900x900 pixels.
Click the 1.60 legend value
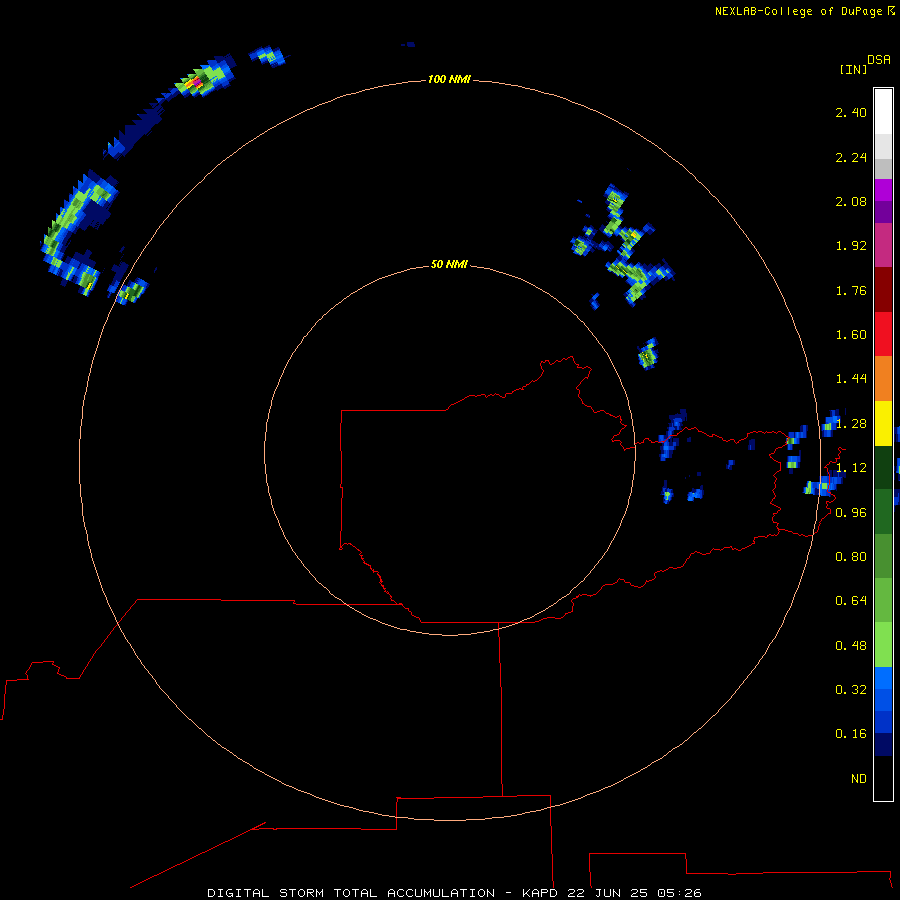pos(851,335)
